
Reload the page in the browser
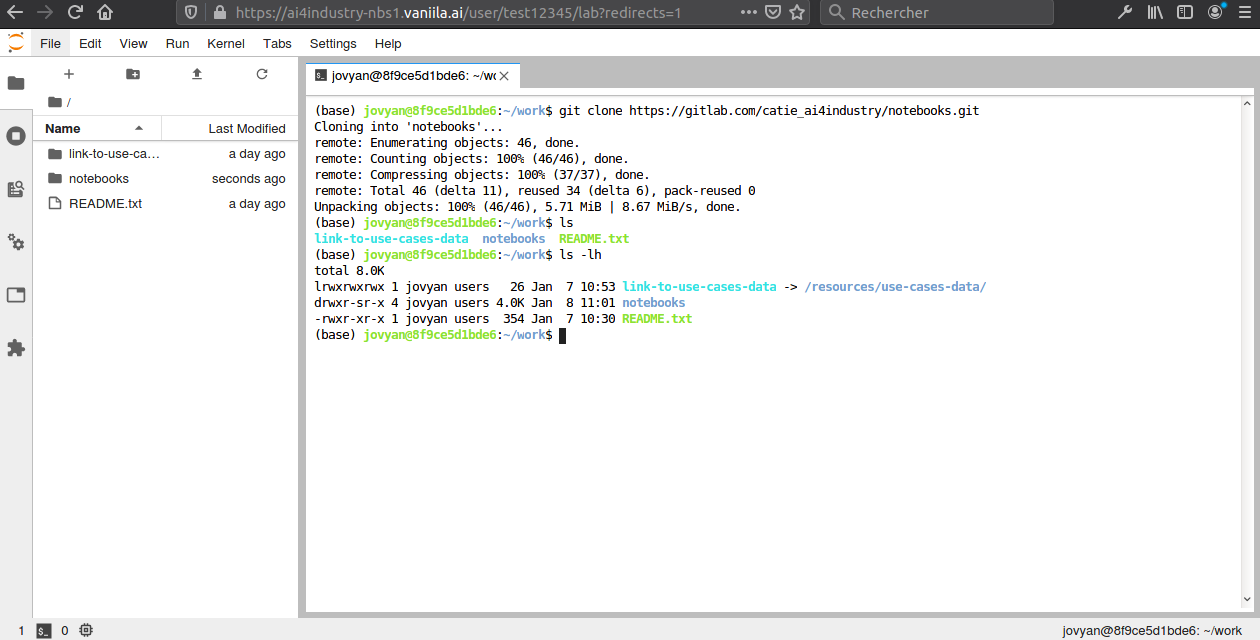coord(75,13)
